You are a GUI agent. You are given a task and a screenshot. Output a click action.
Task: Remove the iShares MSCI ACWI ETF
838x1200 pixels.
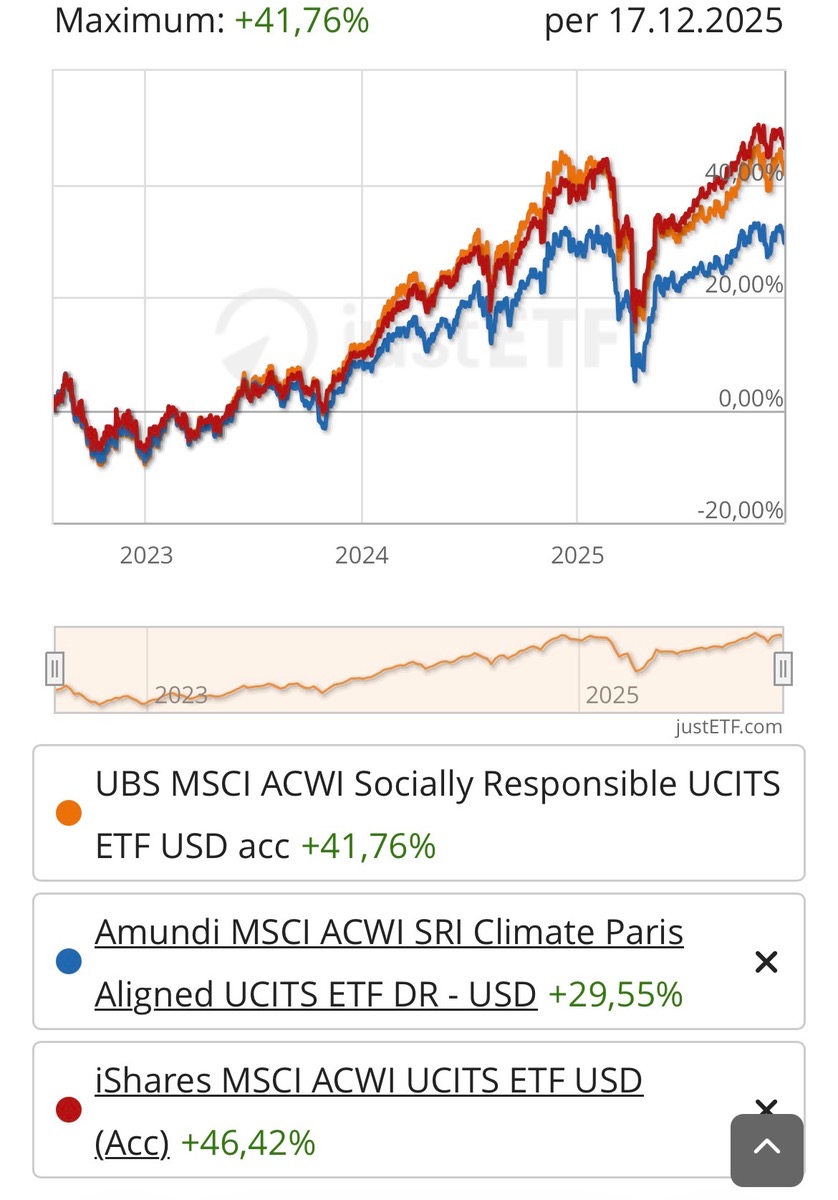point(766,1107)
